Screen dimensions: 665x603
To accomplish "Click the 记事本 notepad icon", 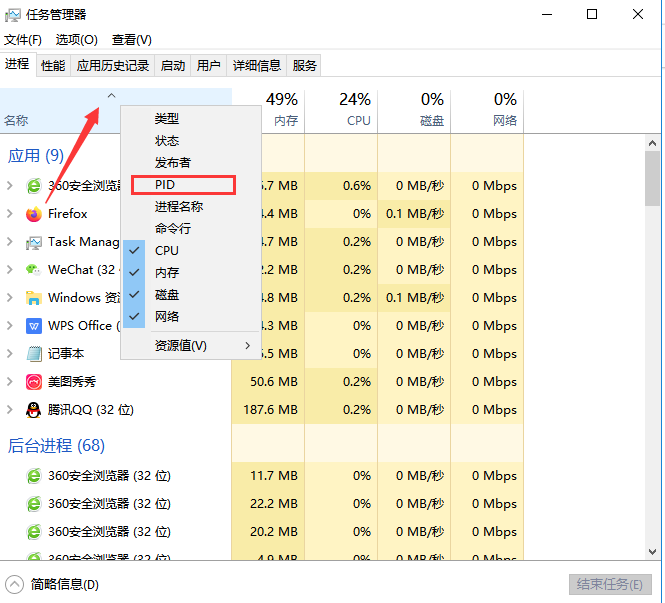I will tap(34, 354).
